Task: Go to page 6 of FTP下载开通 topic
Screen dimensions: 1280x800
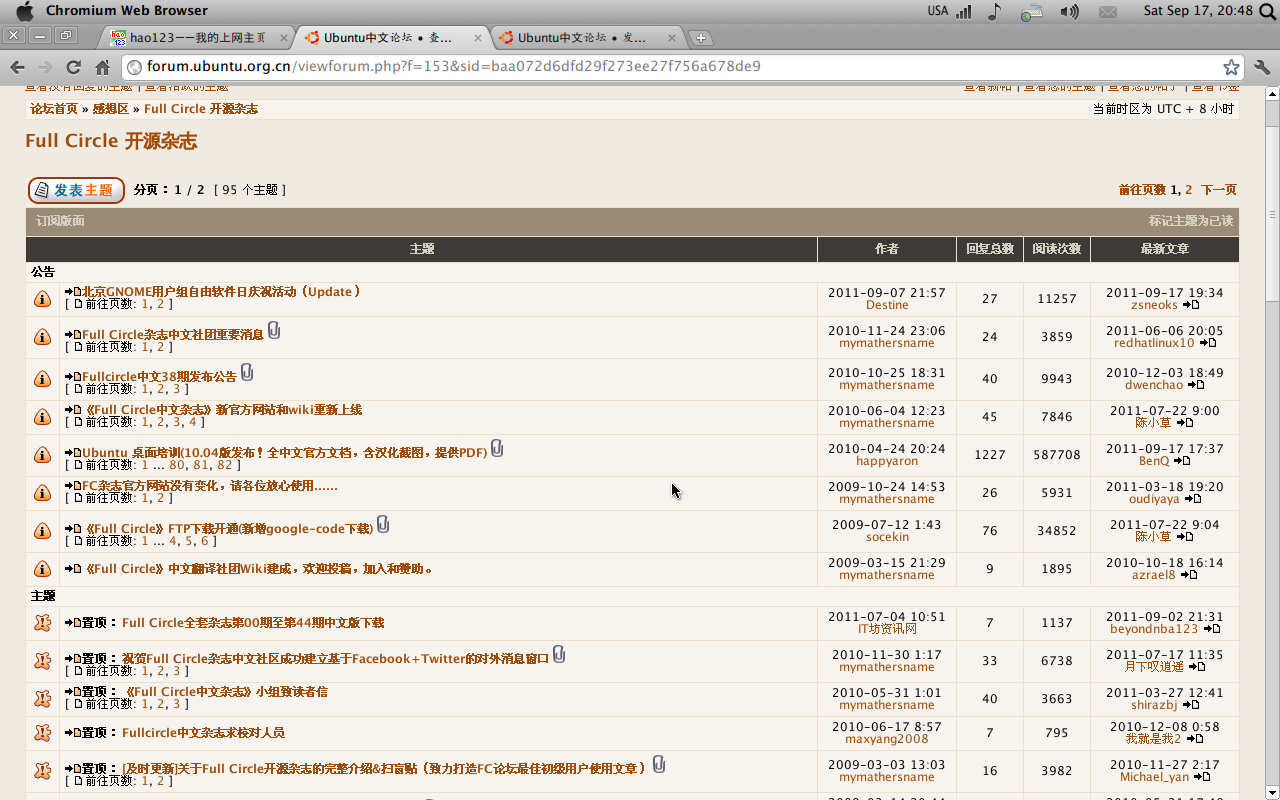Action: coord(205,541)
